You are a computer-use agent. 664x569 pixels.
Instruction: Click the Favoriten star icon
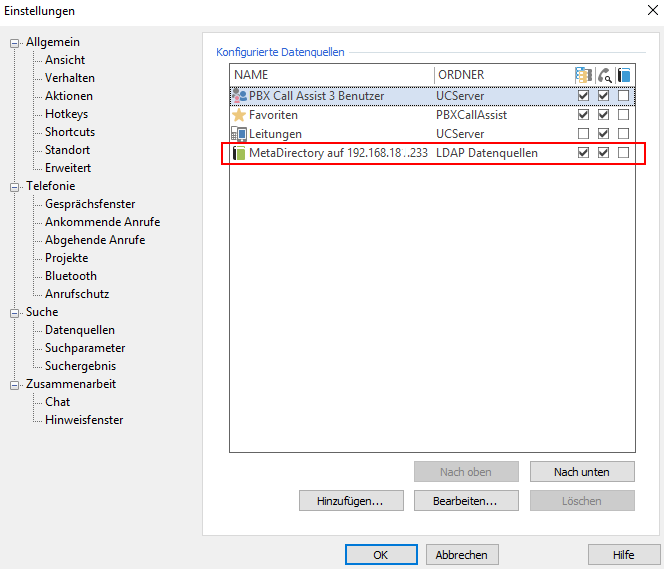coord(239,115)
